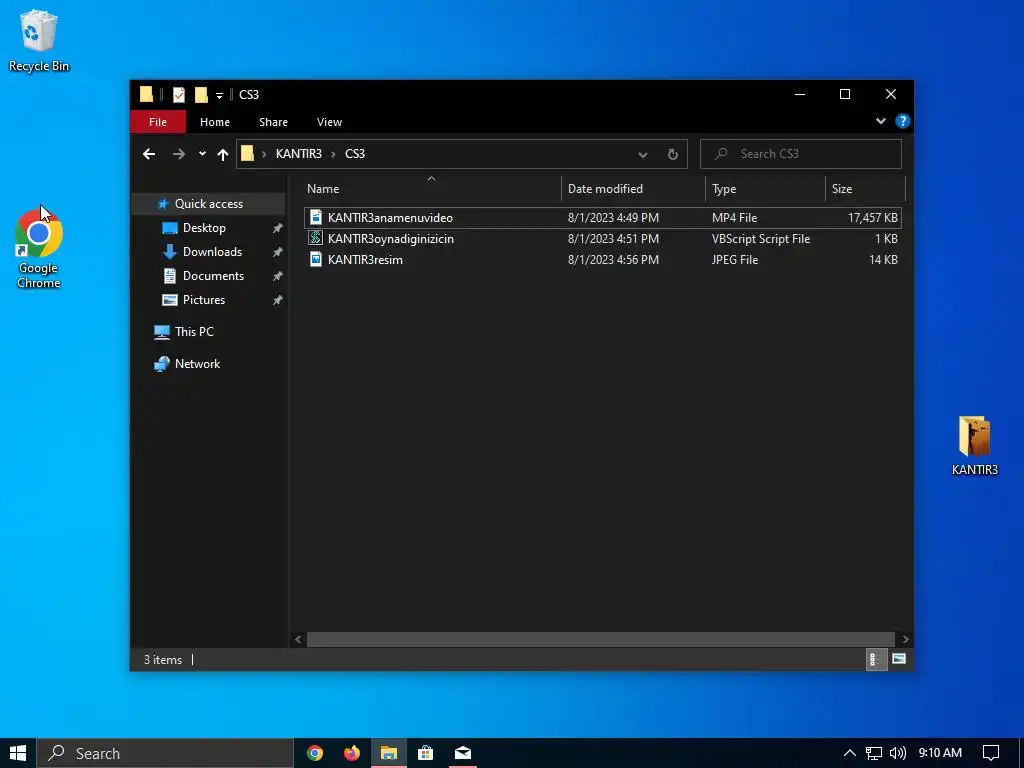Open the Windows Start menu
Viewport: 1024px width, 768px height.
[x=18, y=753]
